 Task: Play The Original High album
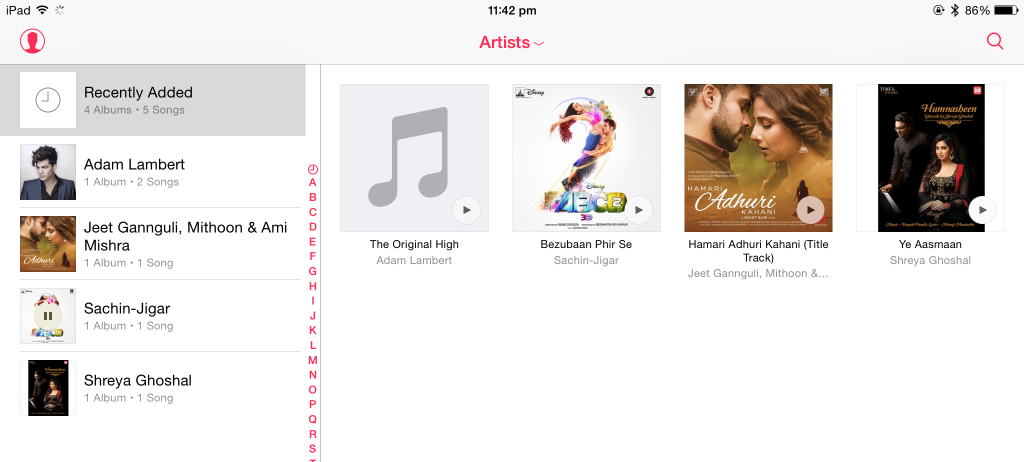tap(467, 210)
